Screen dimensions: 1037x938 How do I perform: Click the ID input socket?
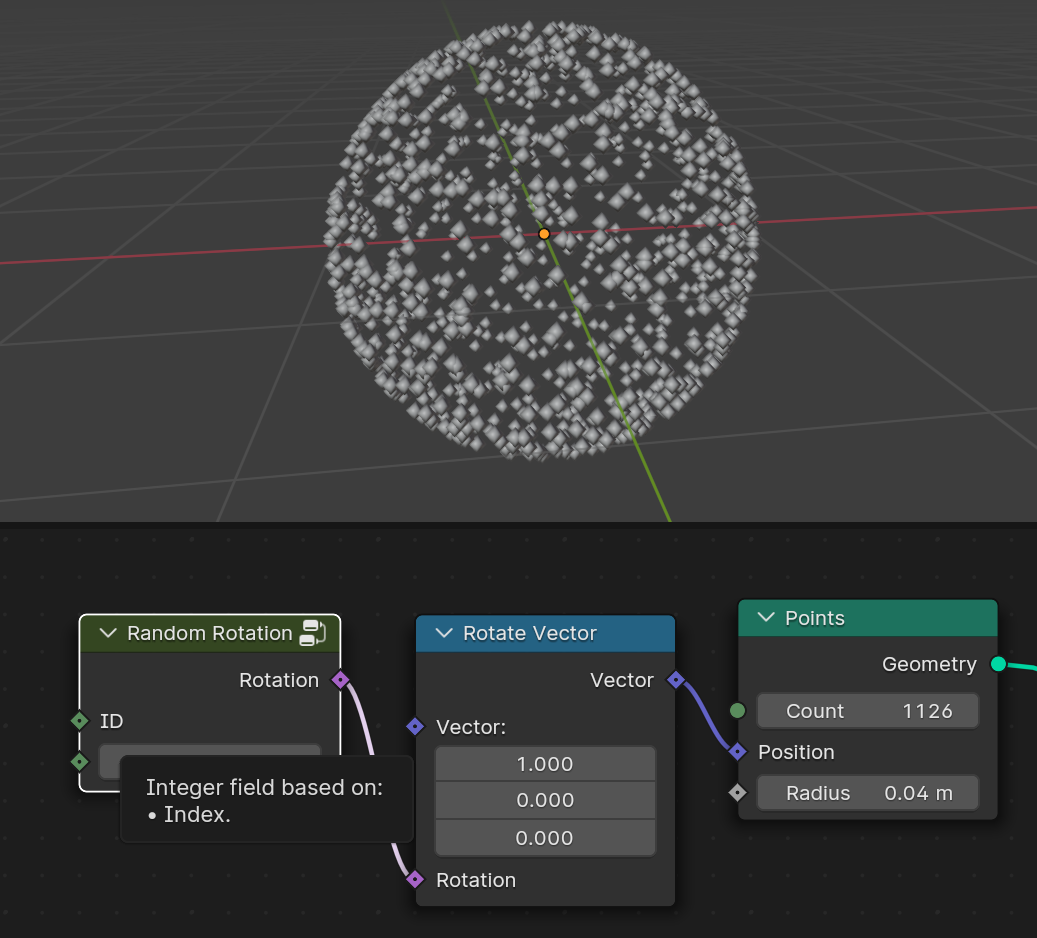(79, 720)
